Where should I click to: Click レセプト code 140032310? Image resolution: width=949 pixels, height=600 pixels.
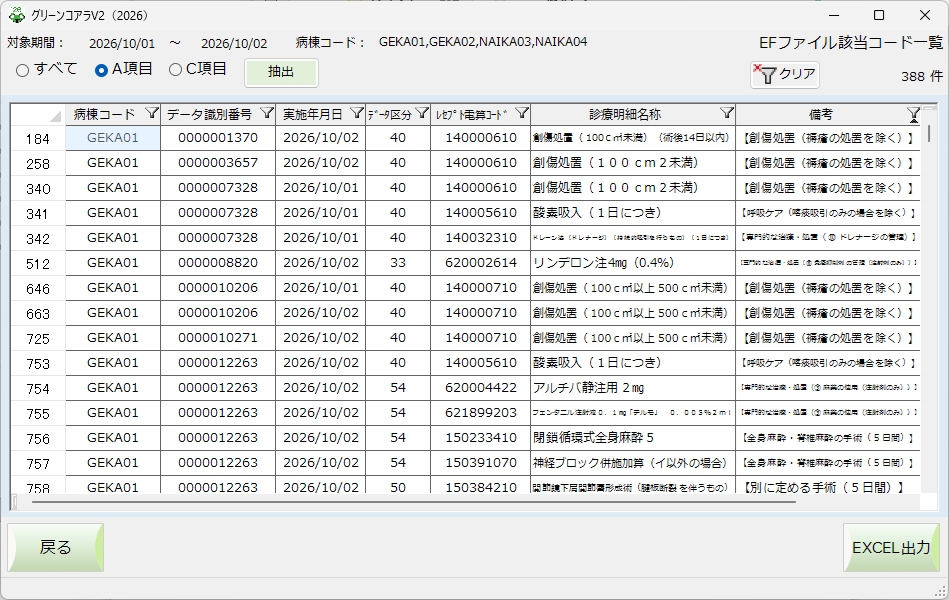(481, 238)
